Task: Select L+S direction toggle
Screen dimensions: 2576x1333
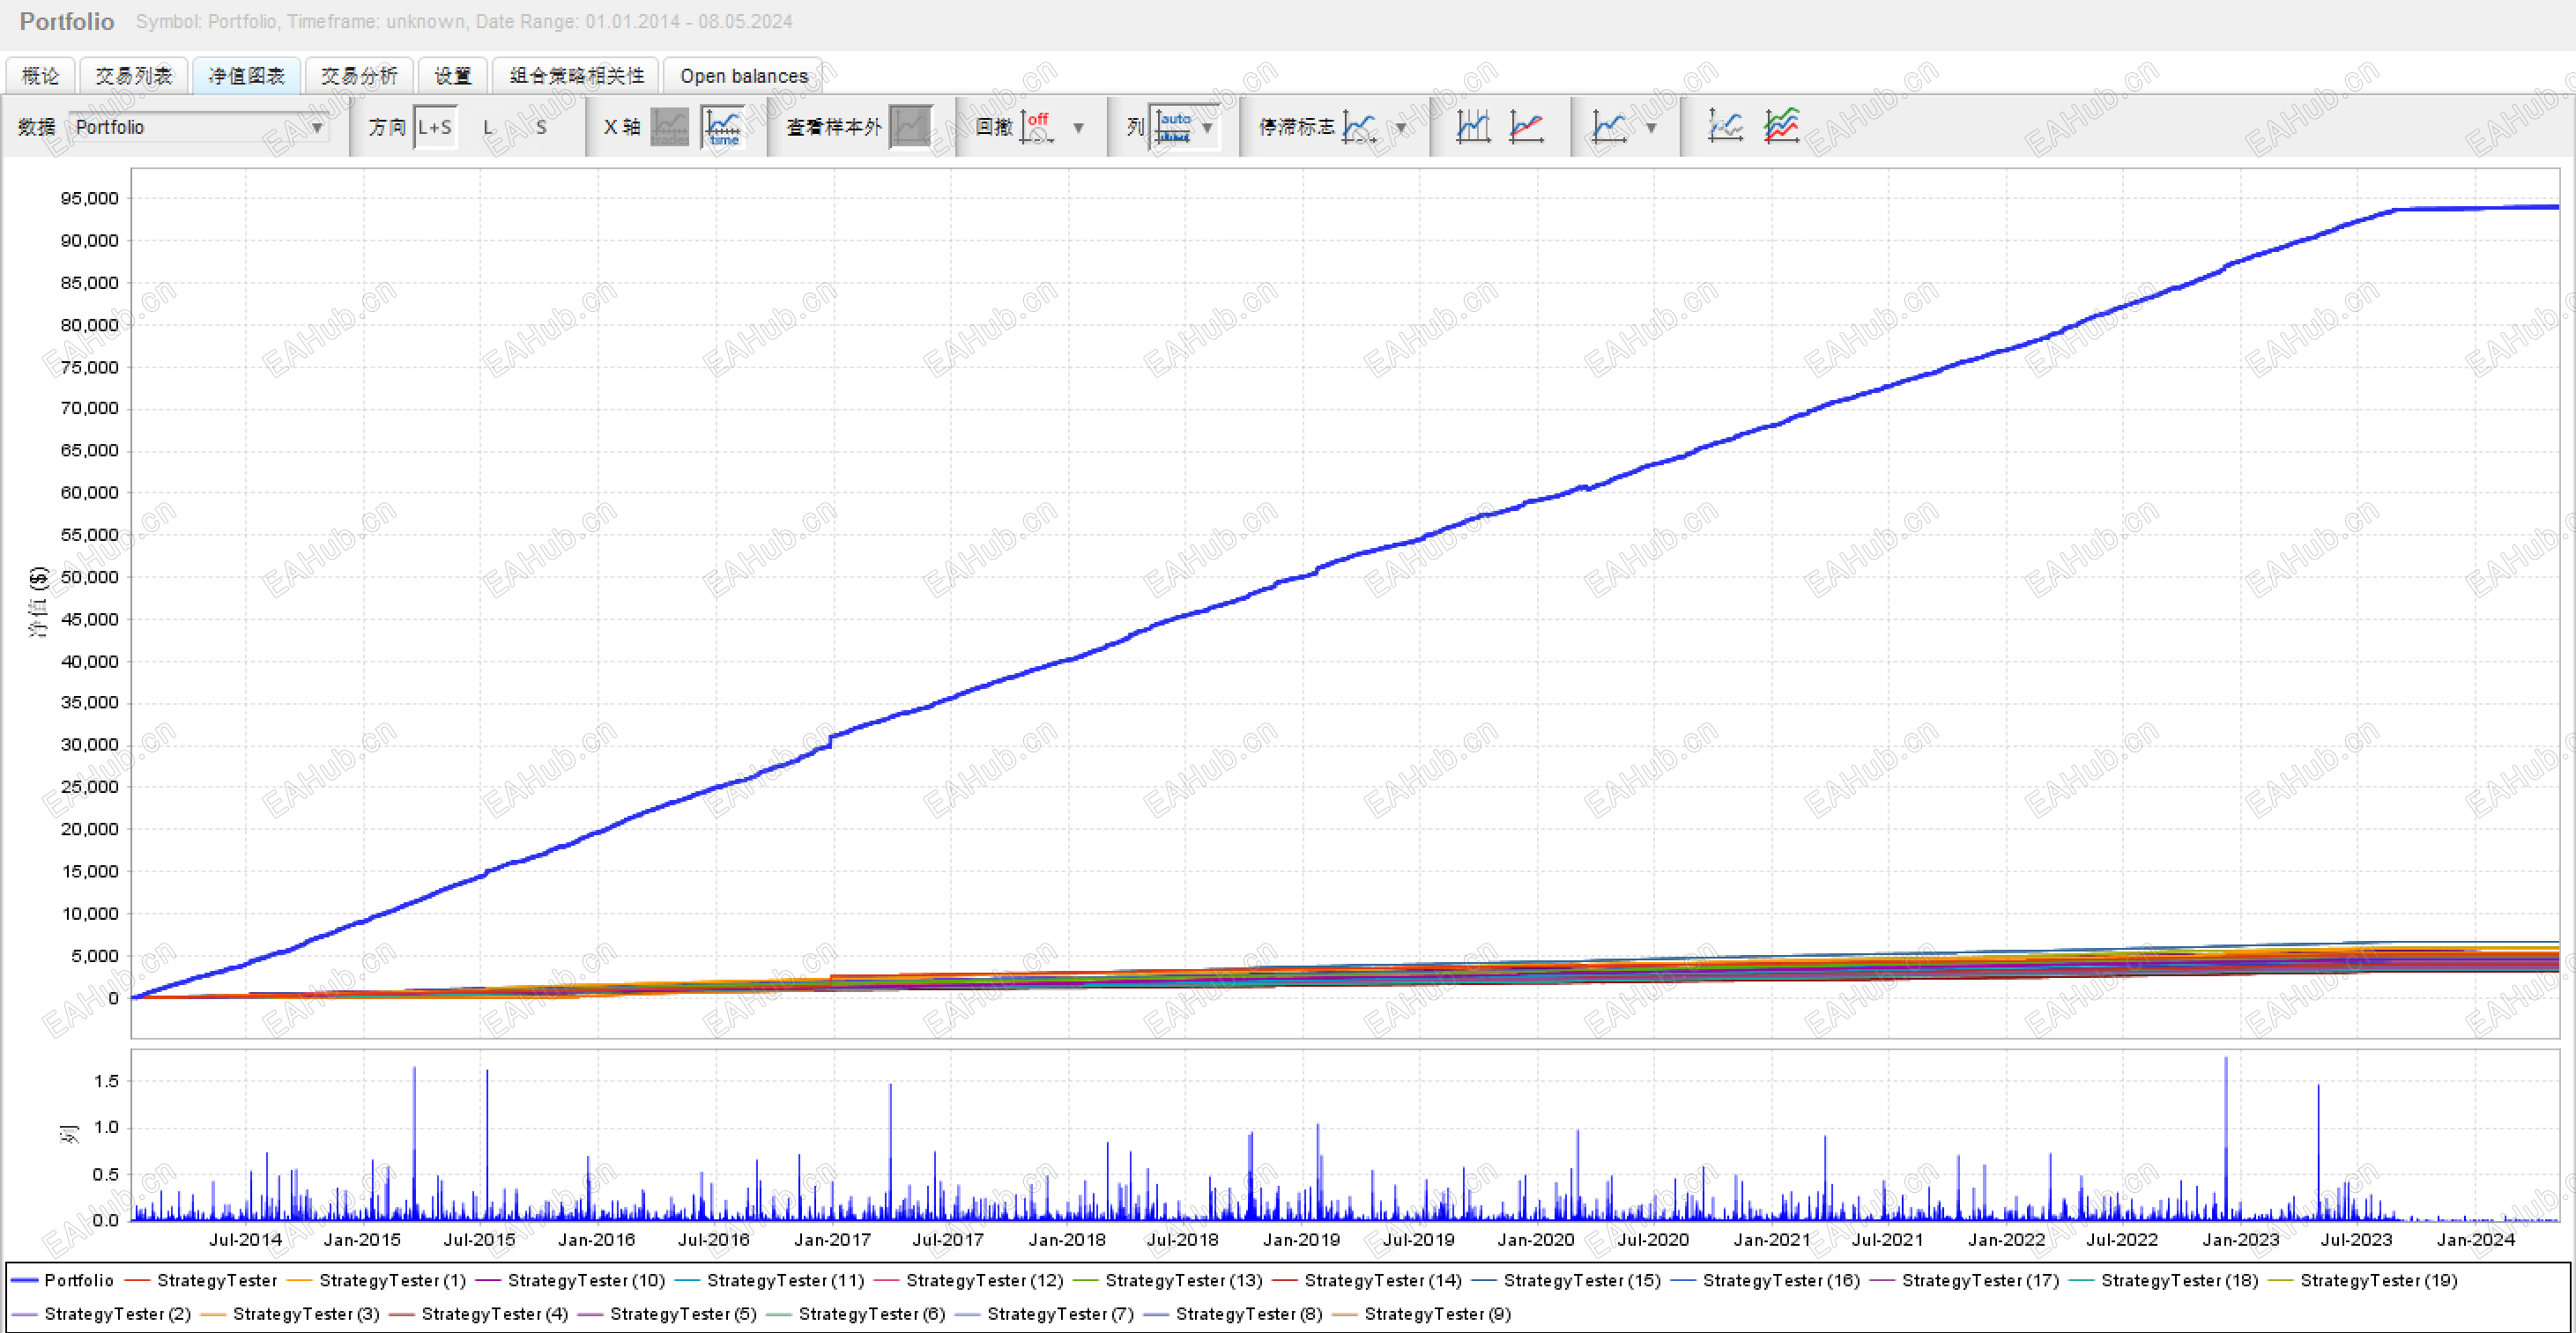Action: tap(435, 127)
